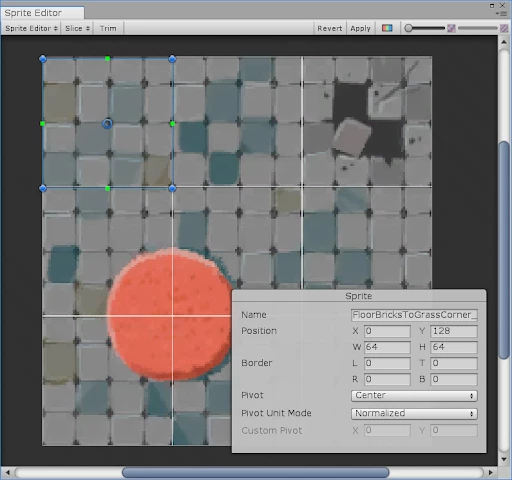Click the Trim button
Screen dimensions: 512x480
pyautogui.click(x=108, y=28)
